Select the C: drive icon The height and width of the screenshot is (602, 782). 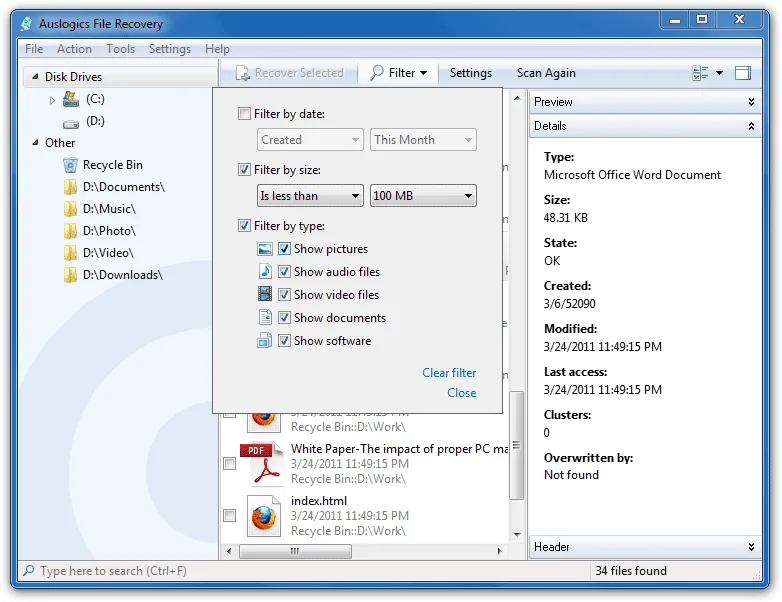tap(70, 99)
